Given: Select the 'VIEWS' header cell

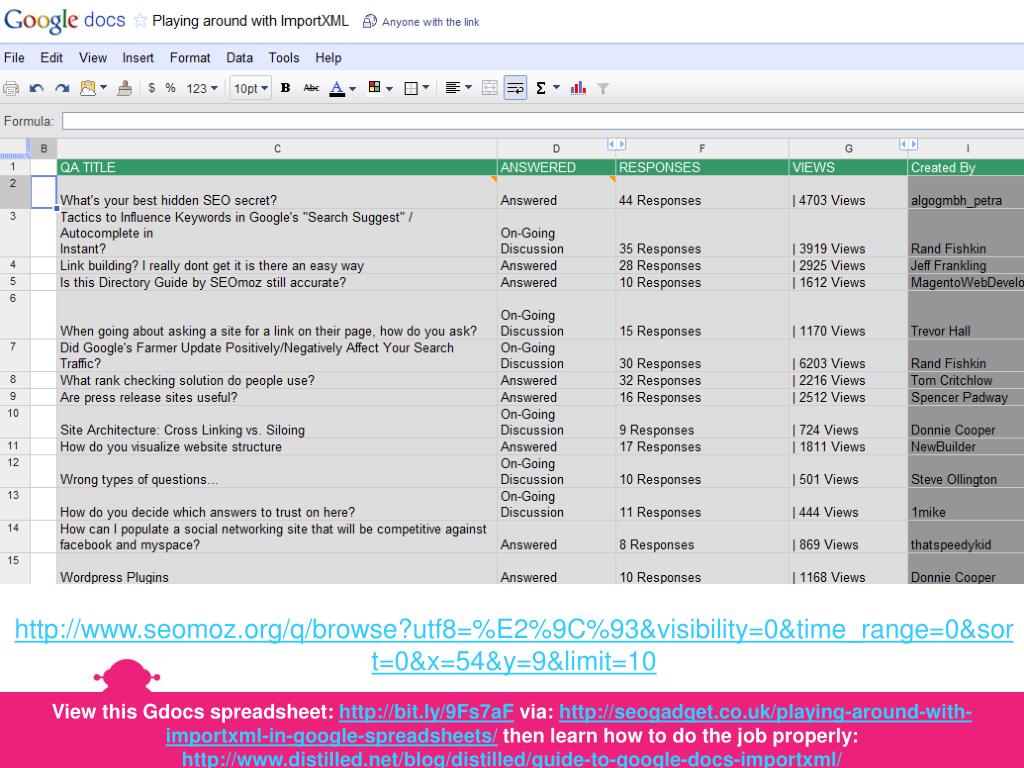Looking at the screenshot, I should point(848,167).
